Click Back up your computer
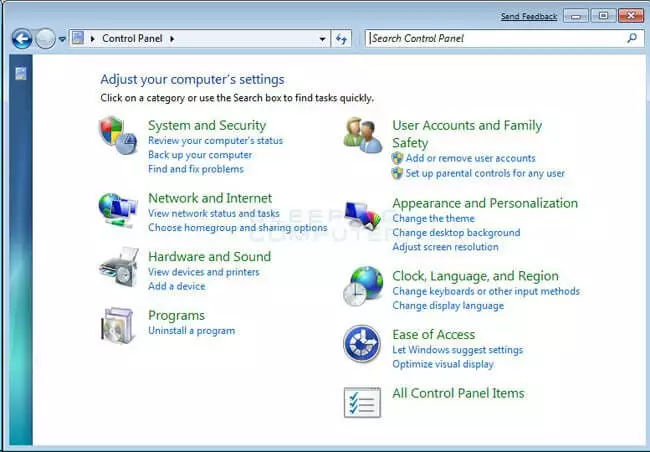The height and width of the screenshot is (452, 650). (x=200, y=155)
